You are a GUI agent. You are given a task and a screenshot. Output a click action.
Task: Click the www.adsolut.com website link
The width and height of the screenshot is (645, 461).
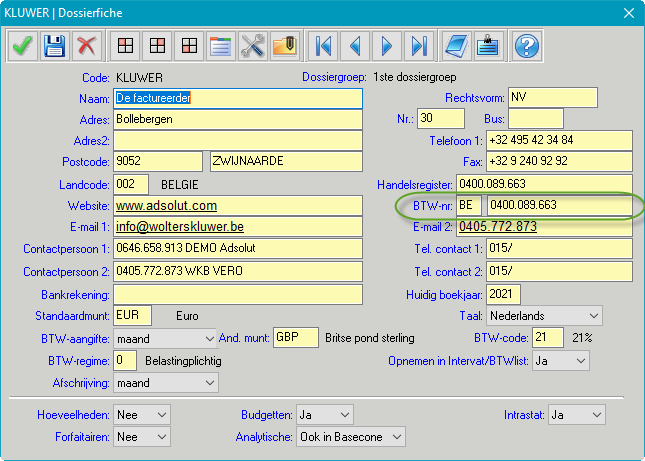click(166, 206)
